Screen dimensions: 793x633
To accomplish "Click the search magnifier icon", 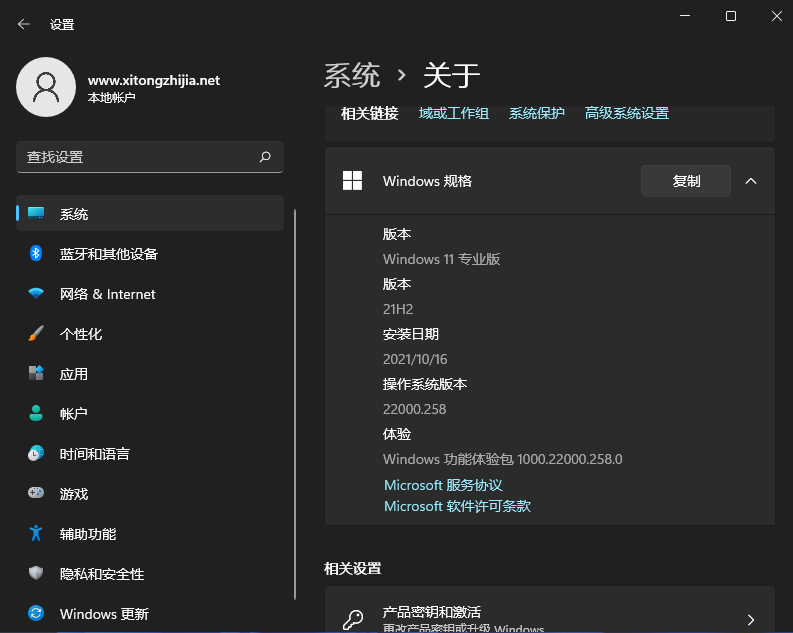I will [265, 157].
